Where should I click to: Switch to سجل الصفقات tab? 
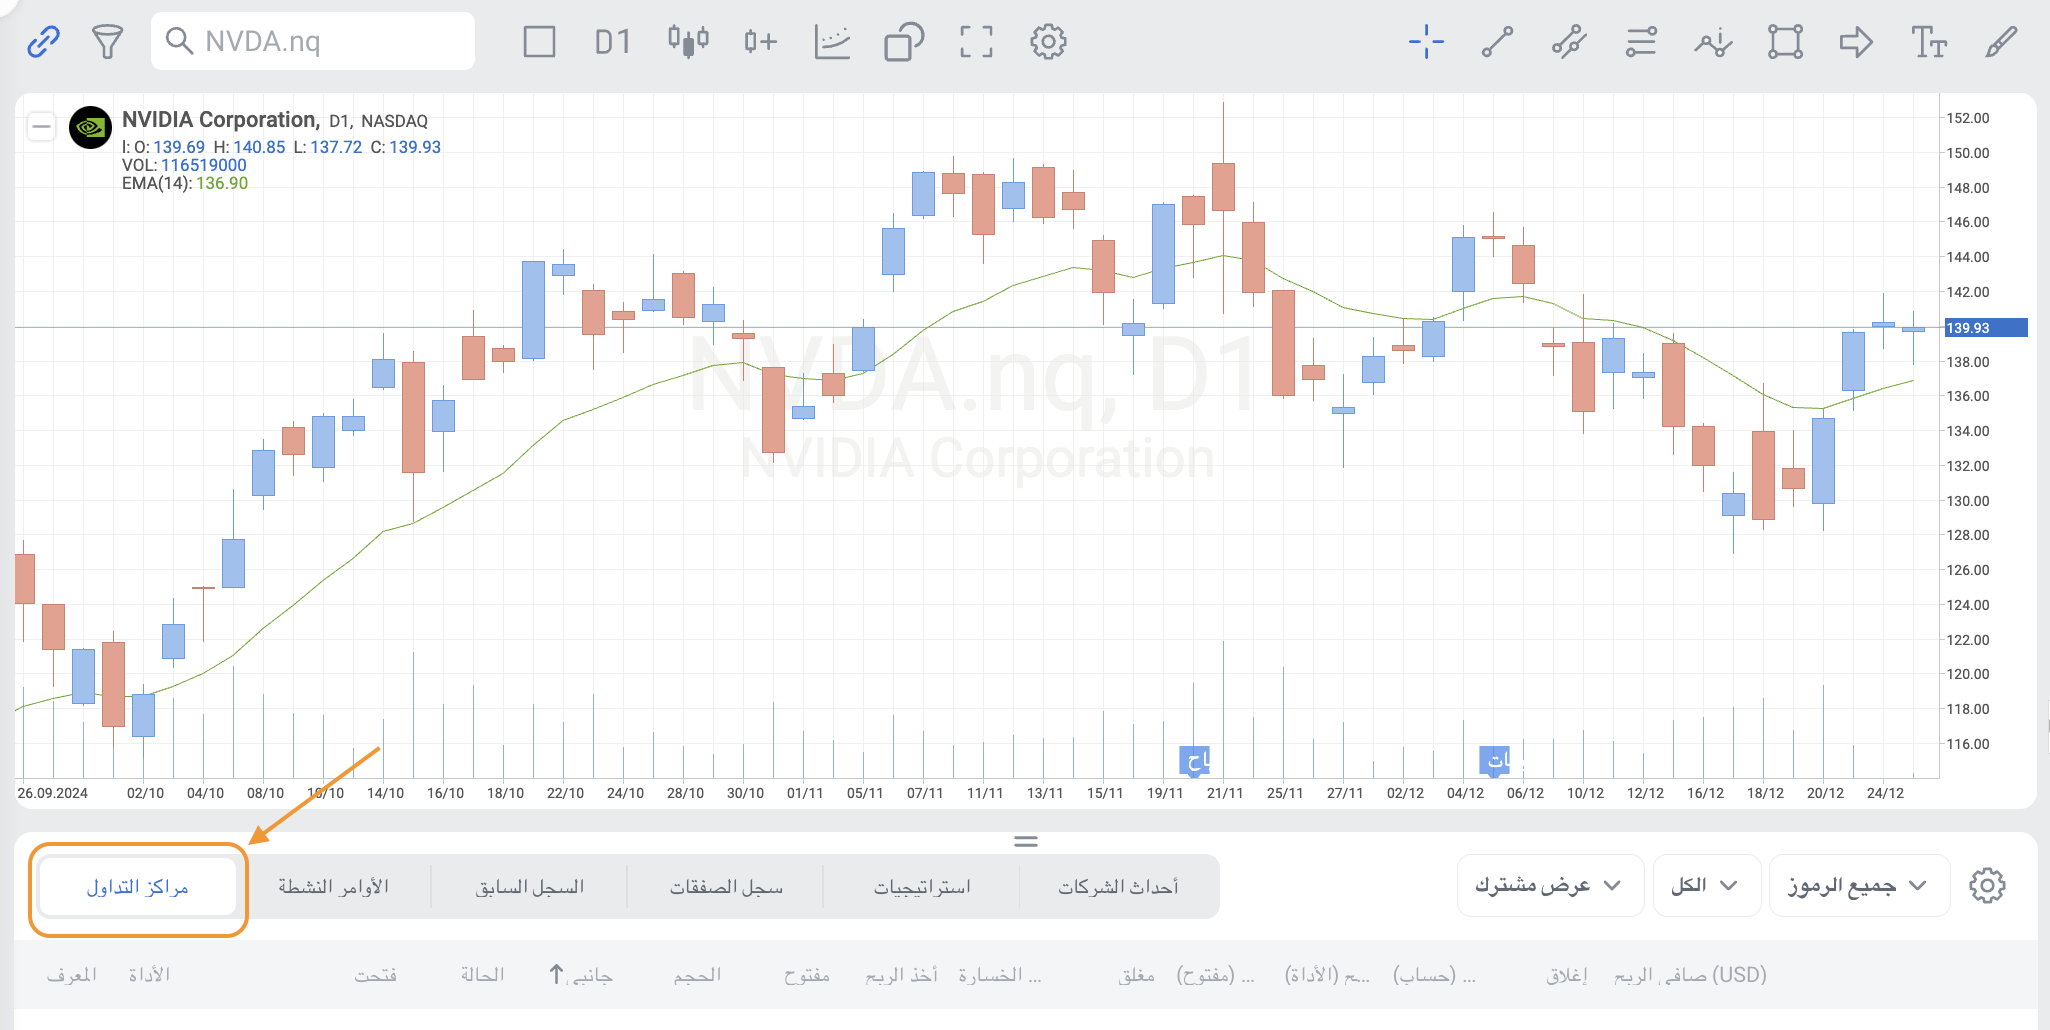tap(726, 887)
